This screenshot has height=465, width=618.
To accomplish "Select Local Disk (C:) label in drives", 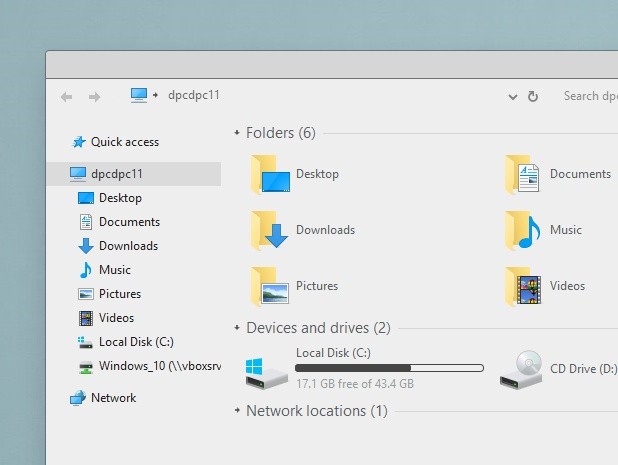I will point(333,353).
